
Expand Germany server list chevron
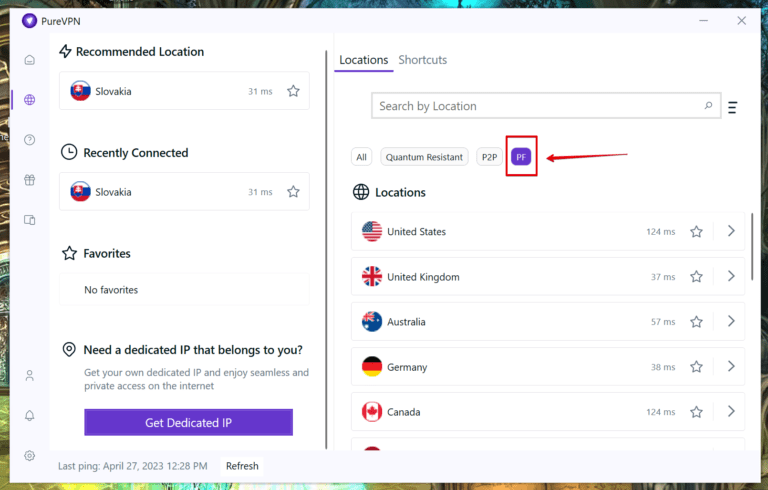pos(731,366)
